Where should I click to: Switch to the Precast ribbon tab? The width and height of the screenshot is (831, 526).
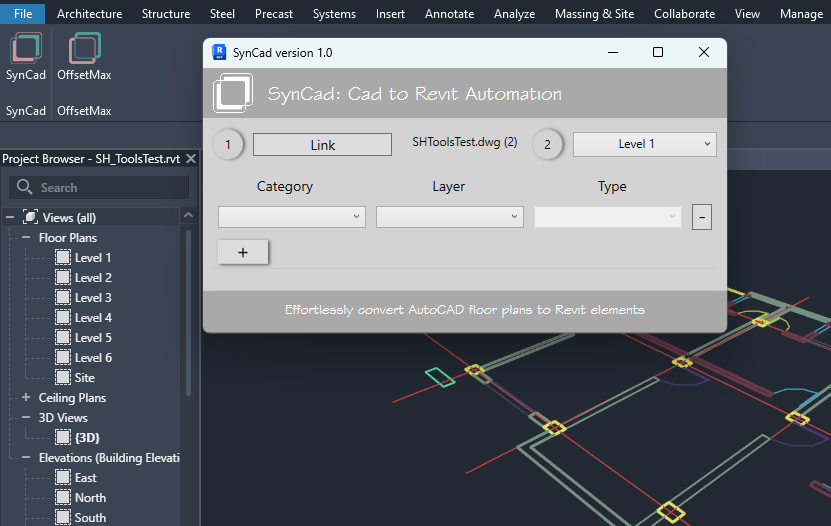[x=273, y=14]
